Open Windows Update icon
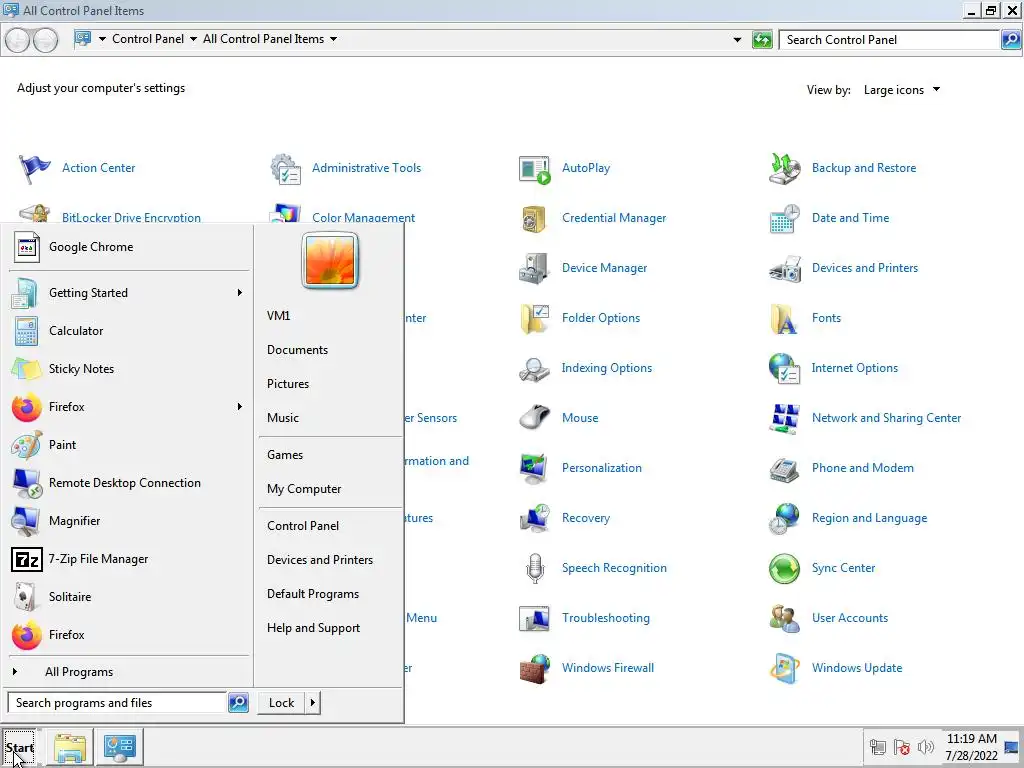This screenshot has height=768, width=1024. pos(784,668)
